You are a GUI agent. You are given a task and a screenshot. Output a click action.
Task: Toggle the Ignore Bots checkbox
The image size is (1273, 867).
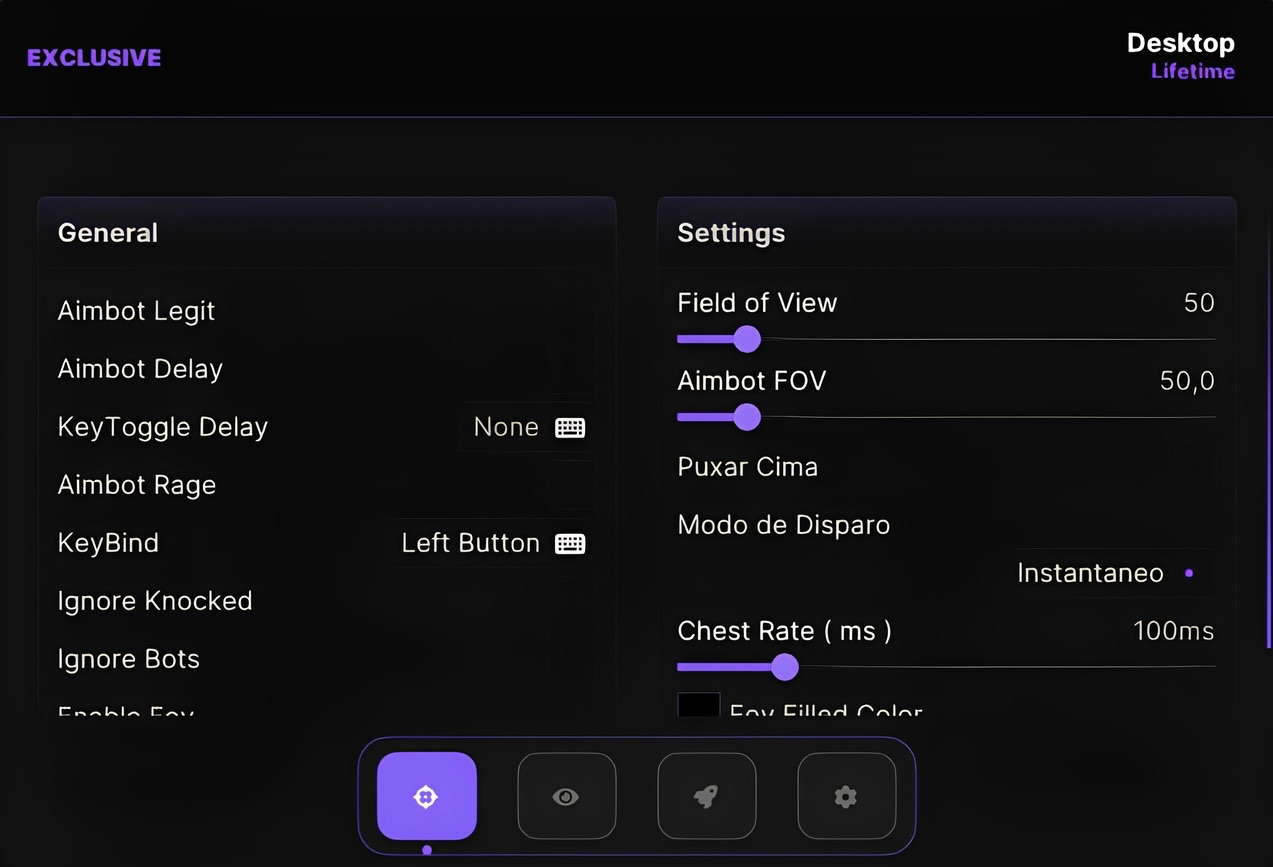pyautogui.click(x=570, y=659)
